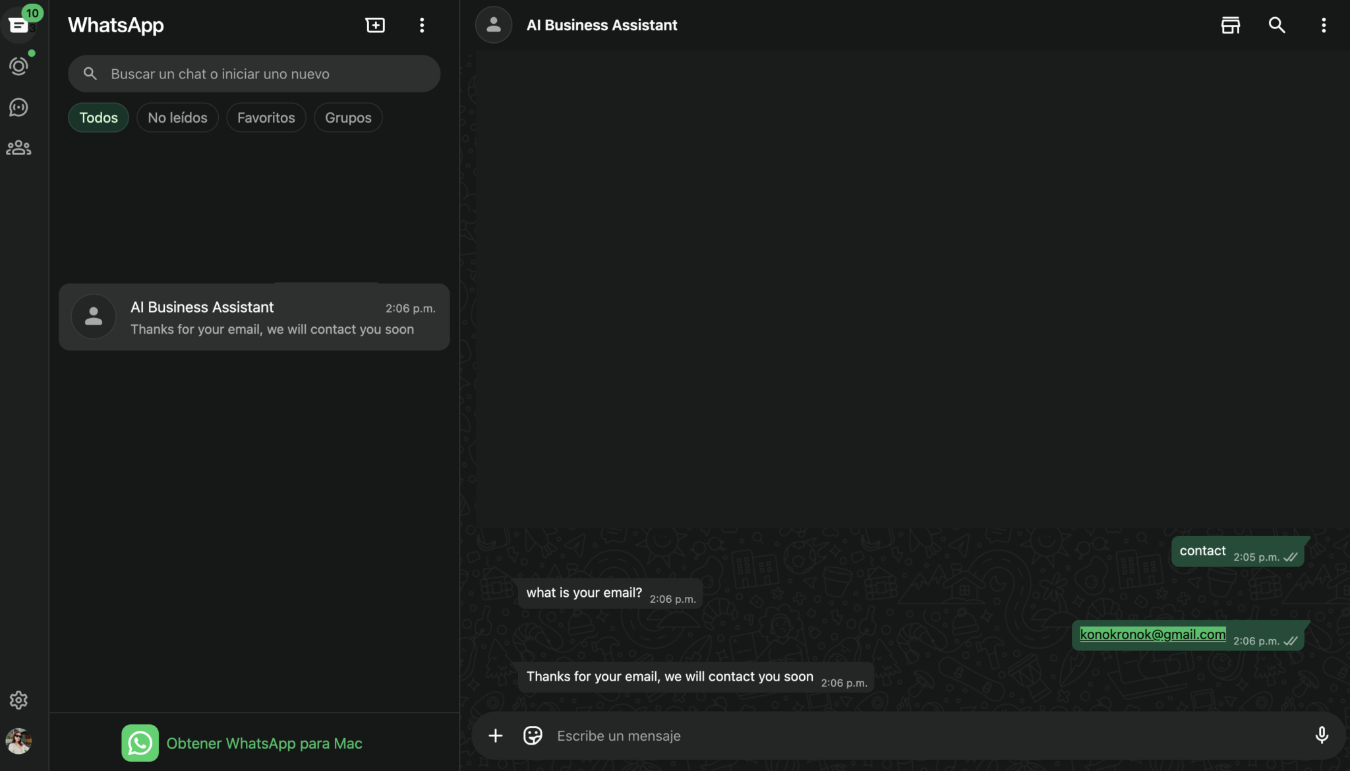Open the conversation three-dot options menu
This screenshot has height=771, width=1350.
tap(1323, 25)
